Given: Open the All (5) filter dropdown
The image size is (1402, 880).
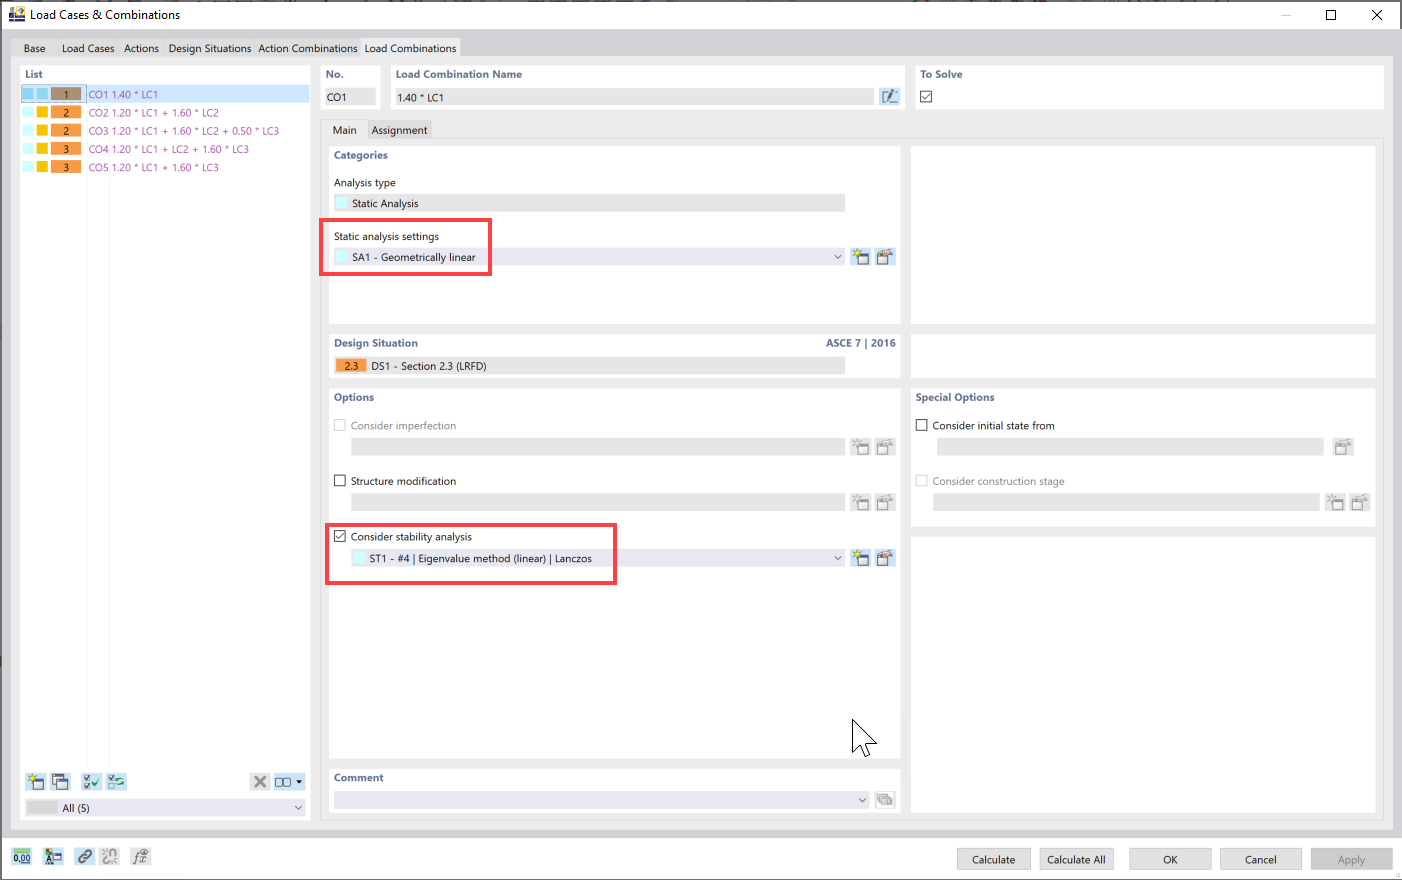Looking at the screenshot, I should 297,807.
